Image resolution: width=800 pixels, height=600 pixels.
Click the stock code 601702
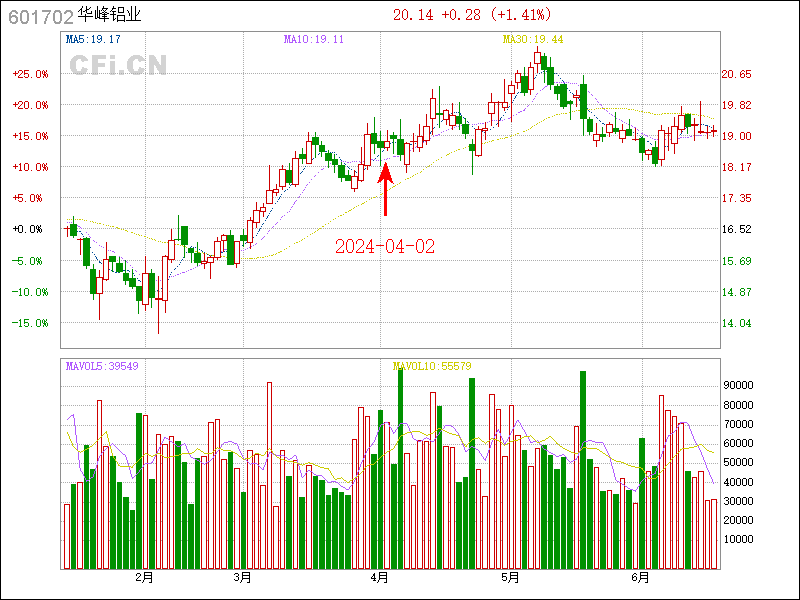point(41,17)
